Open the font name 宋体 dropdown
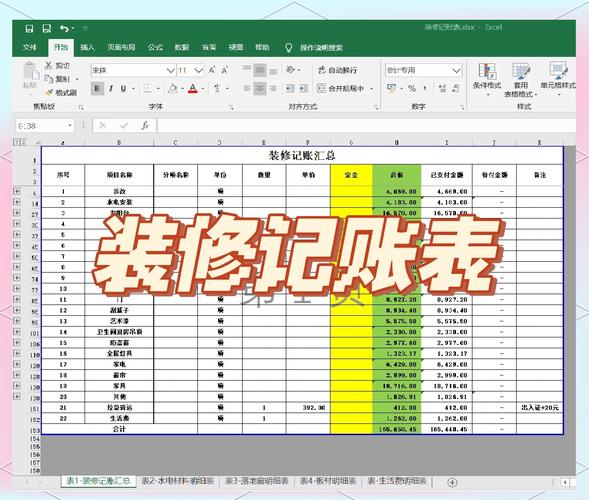The width and height of the screenshot is (589, 500). (170, 70)
